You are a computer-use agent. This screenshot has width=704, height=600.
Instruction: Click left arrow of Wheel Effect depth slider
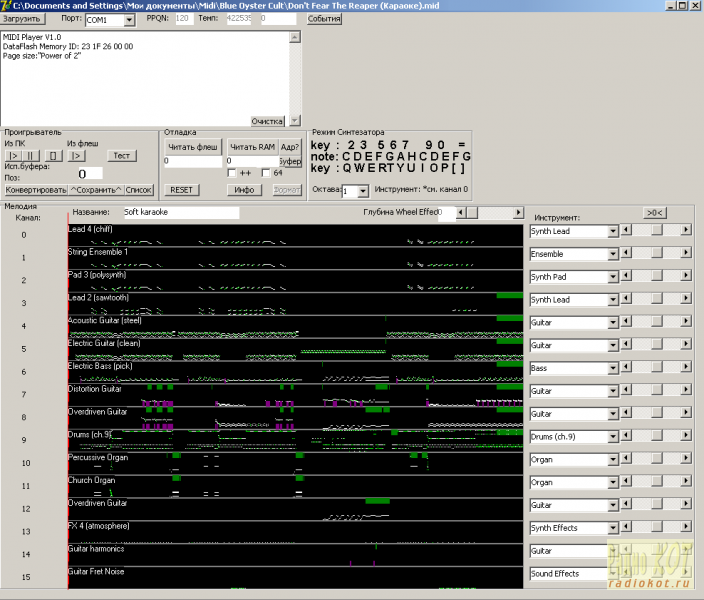pyautogui.click(x=461, y=212)
